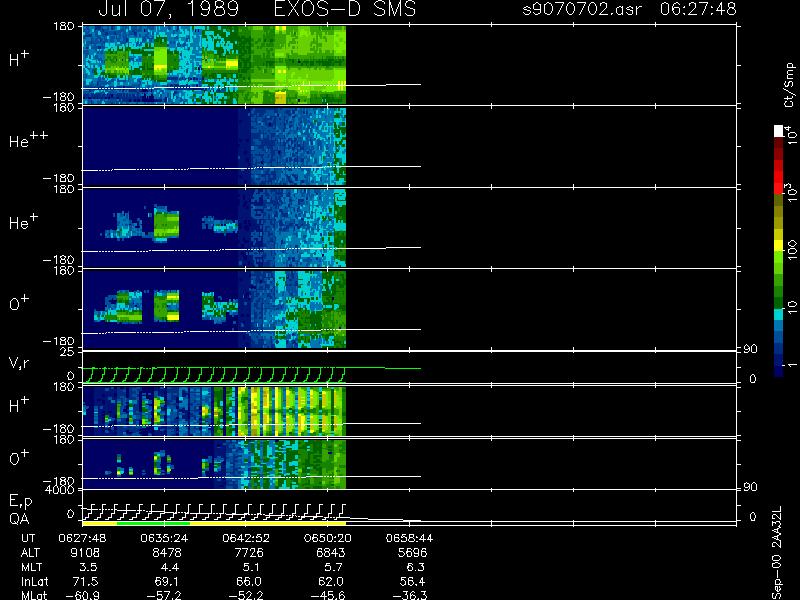The height and width of the screenshot is (600, 800).
Task: Click the "QA" label
Action: (19, 519)
